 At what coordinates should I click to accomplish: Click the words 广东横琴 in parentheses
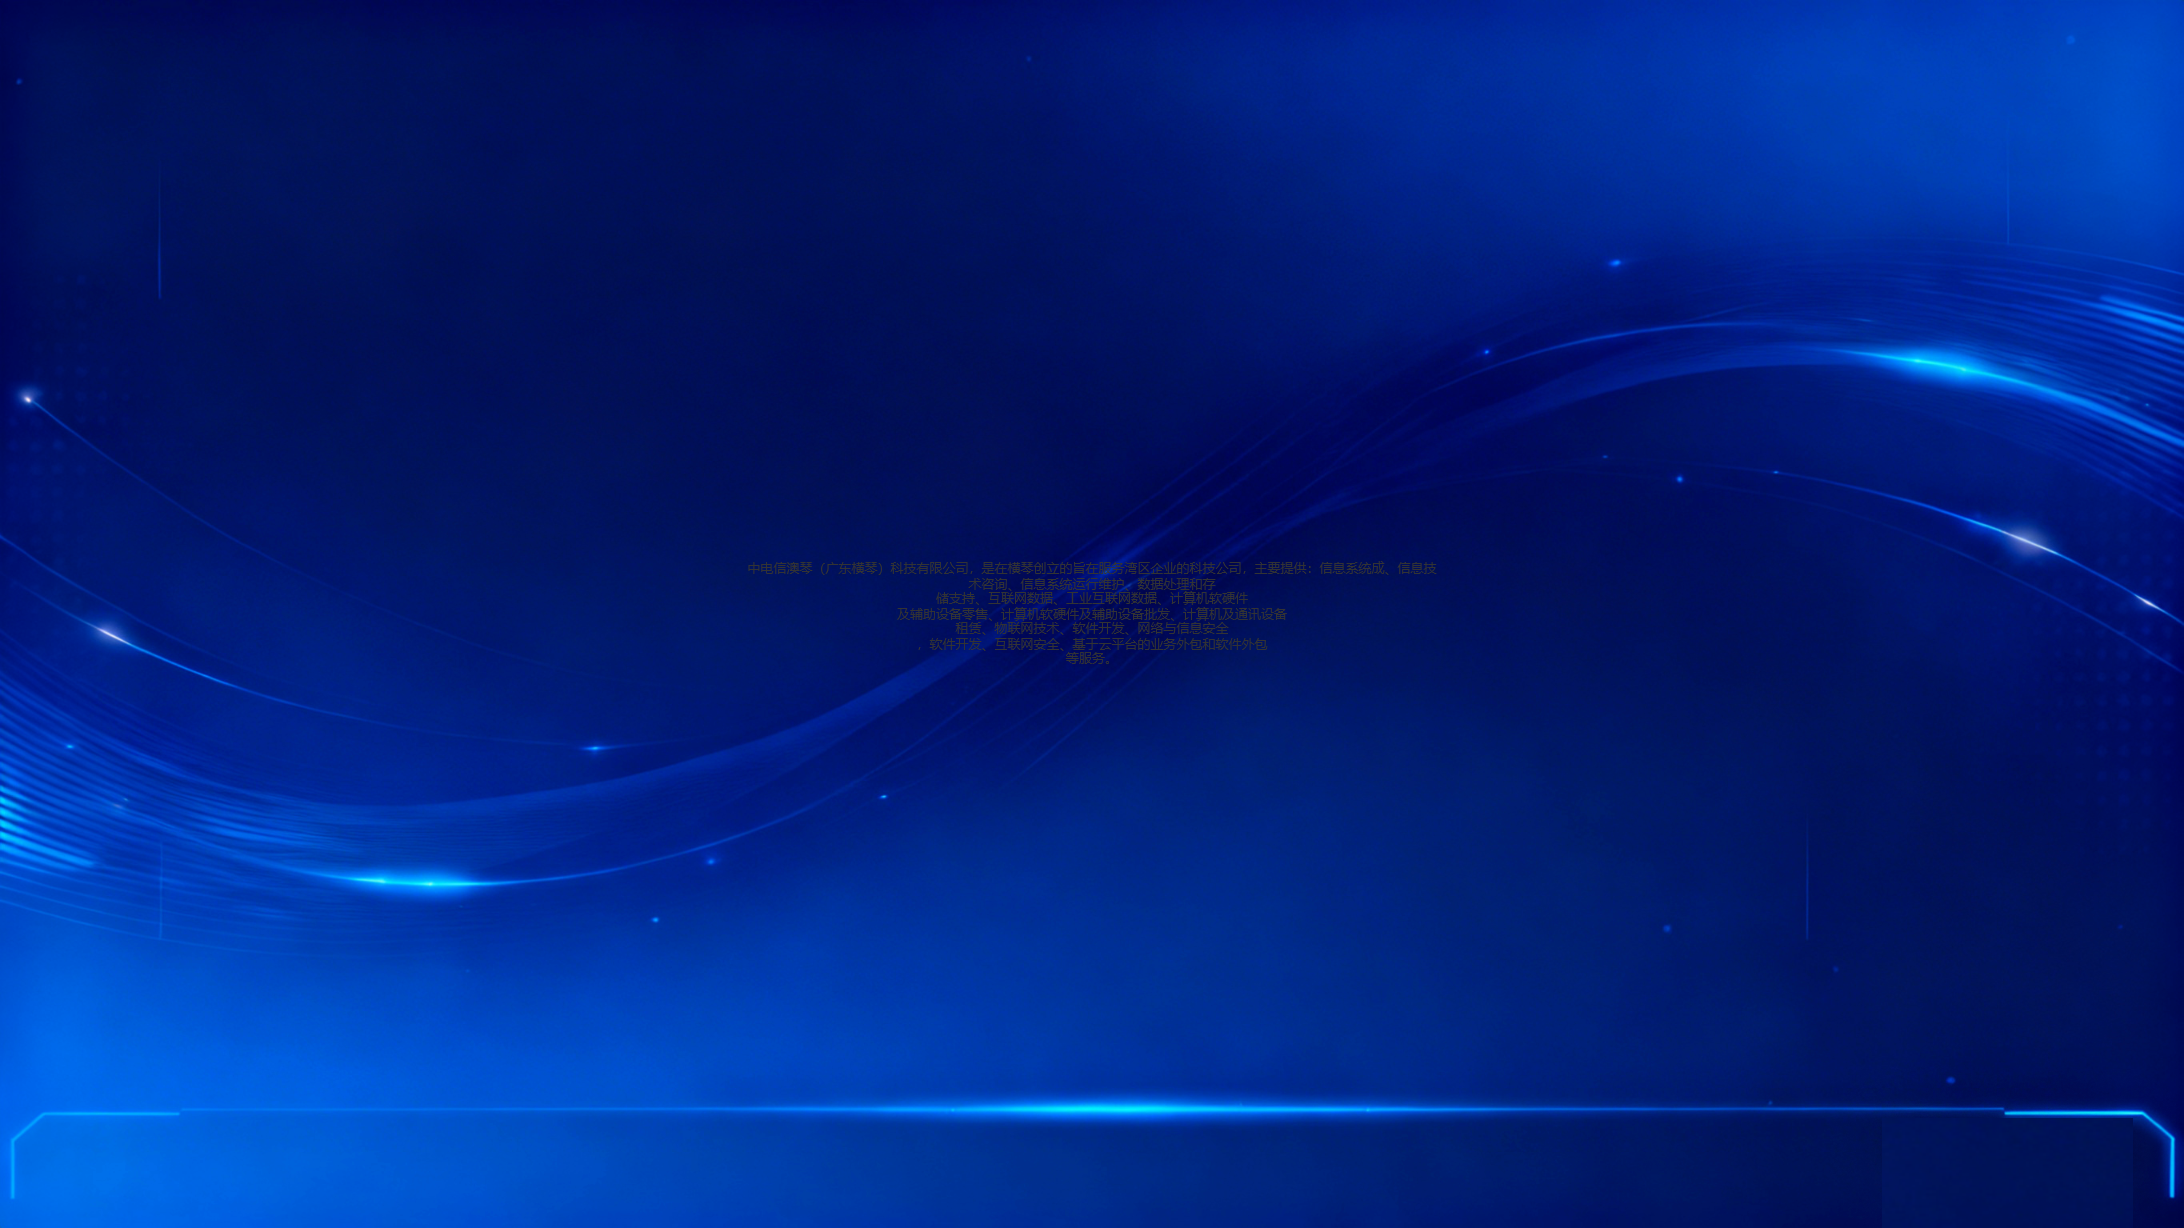(851, 568)
